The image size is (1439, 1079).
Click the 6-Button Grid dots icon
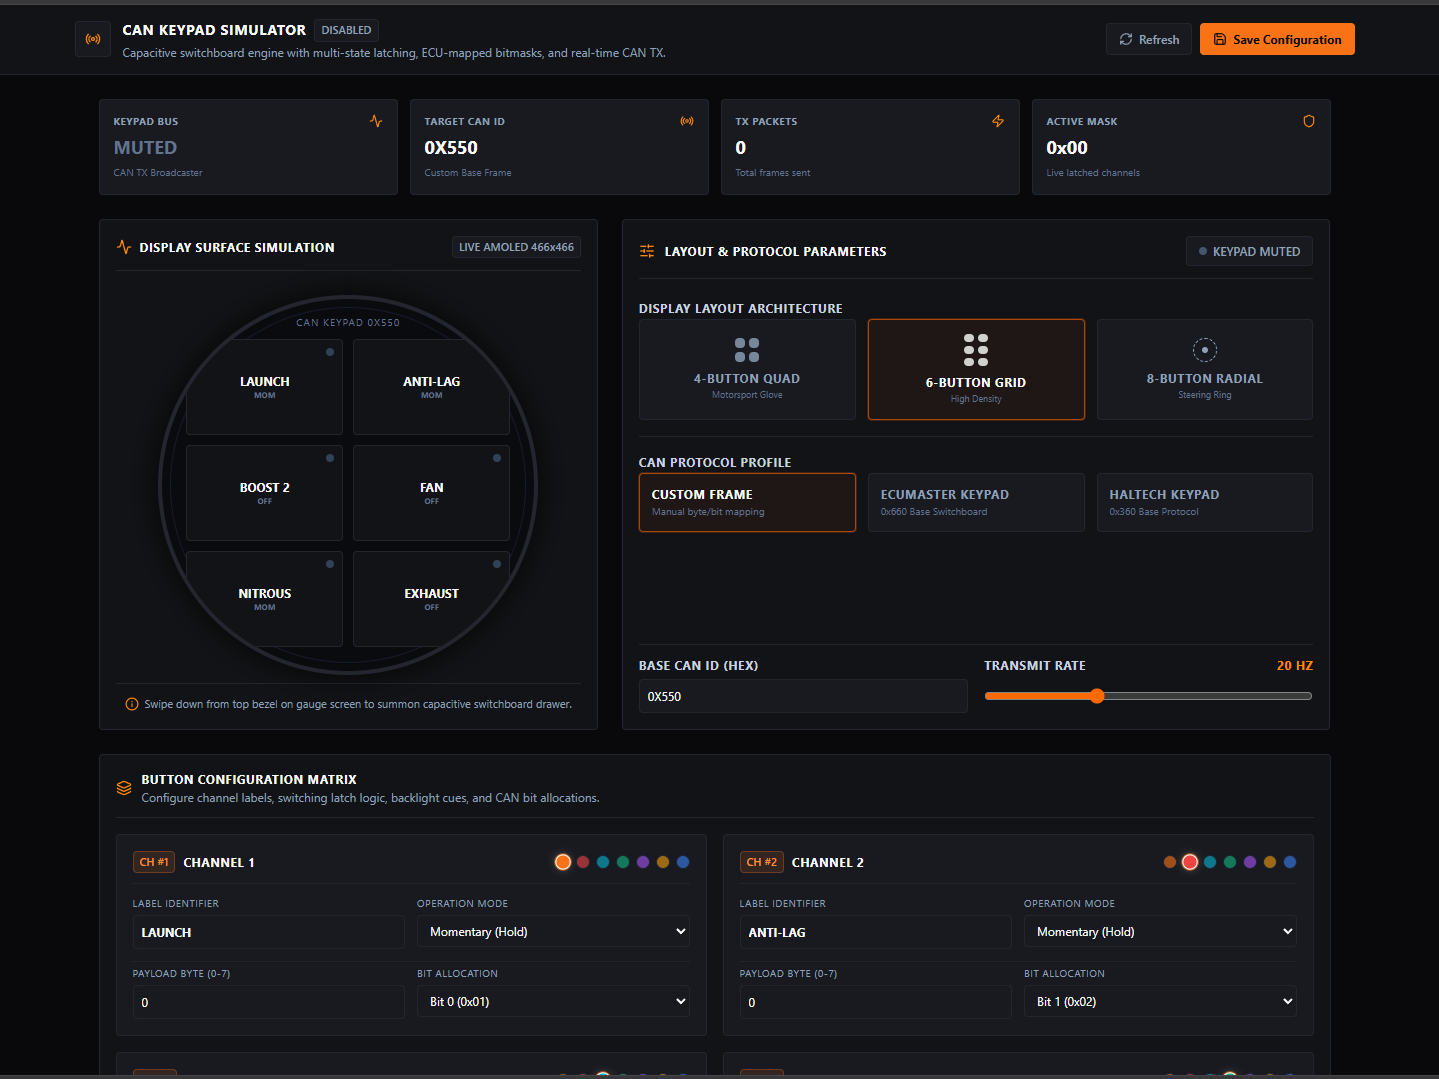pos(976,350)
